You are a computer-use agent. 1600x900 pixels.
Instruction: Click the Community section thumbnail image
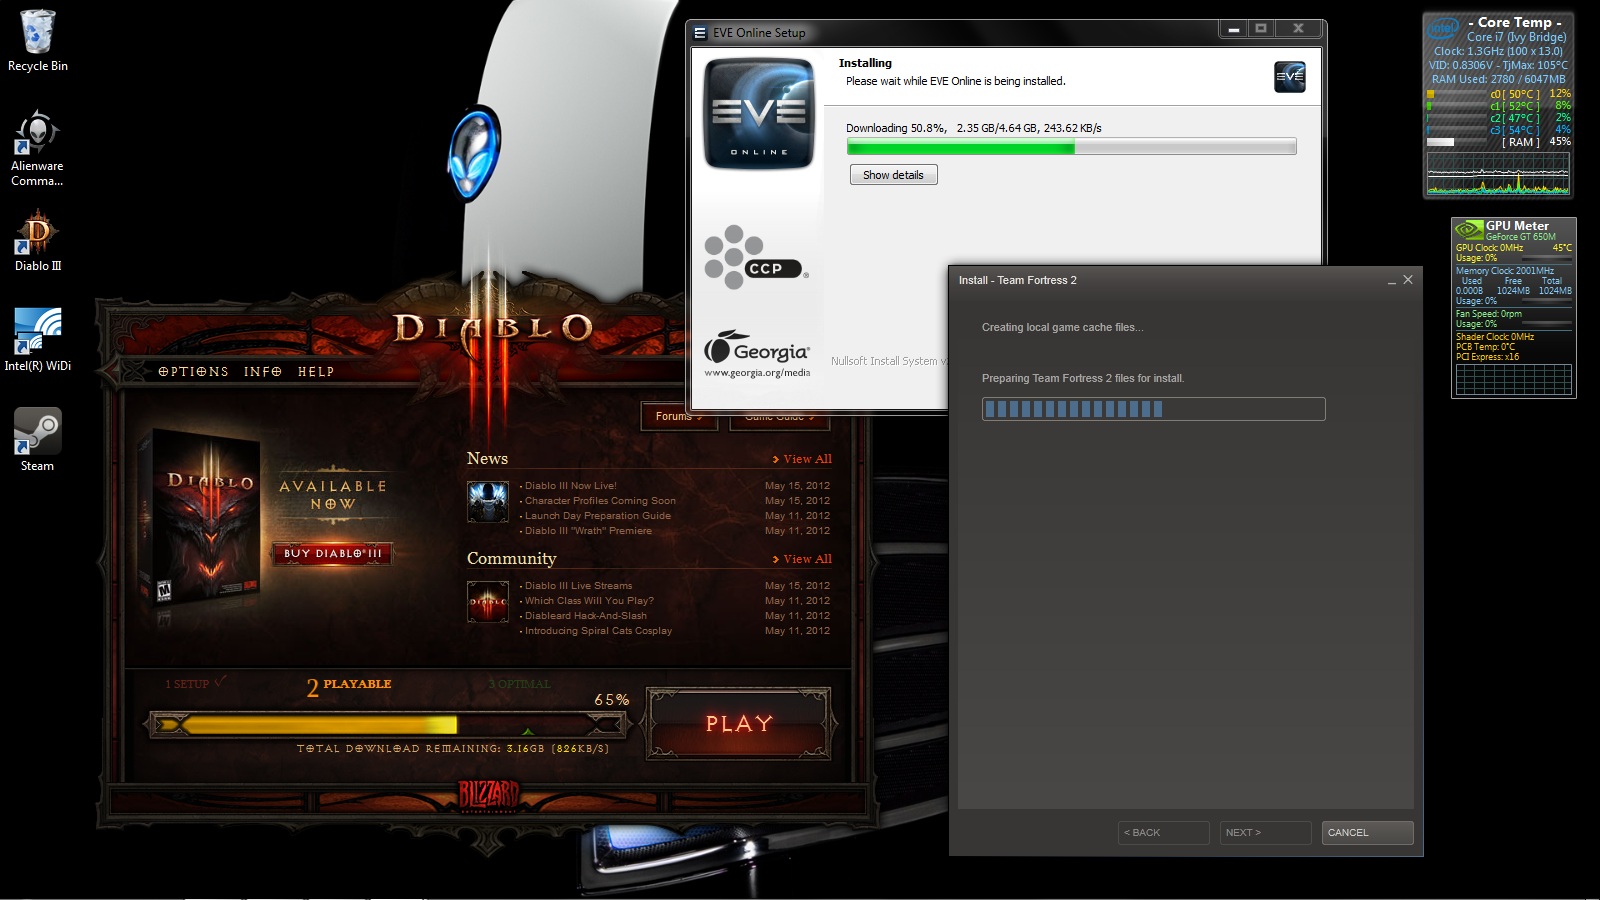(488, 602)
